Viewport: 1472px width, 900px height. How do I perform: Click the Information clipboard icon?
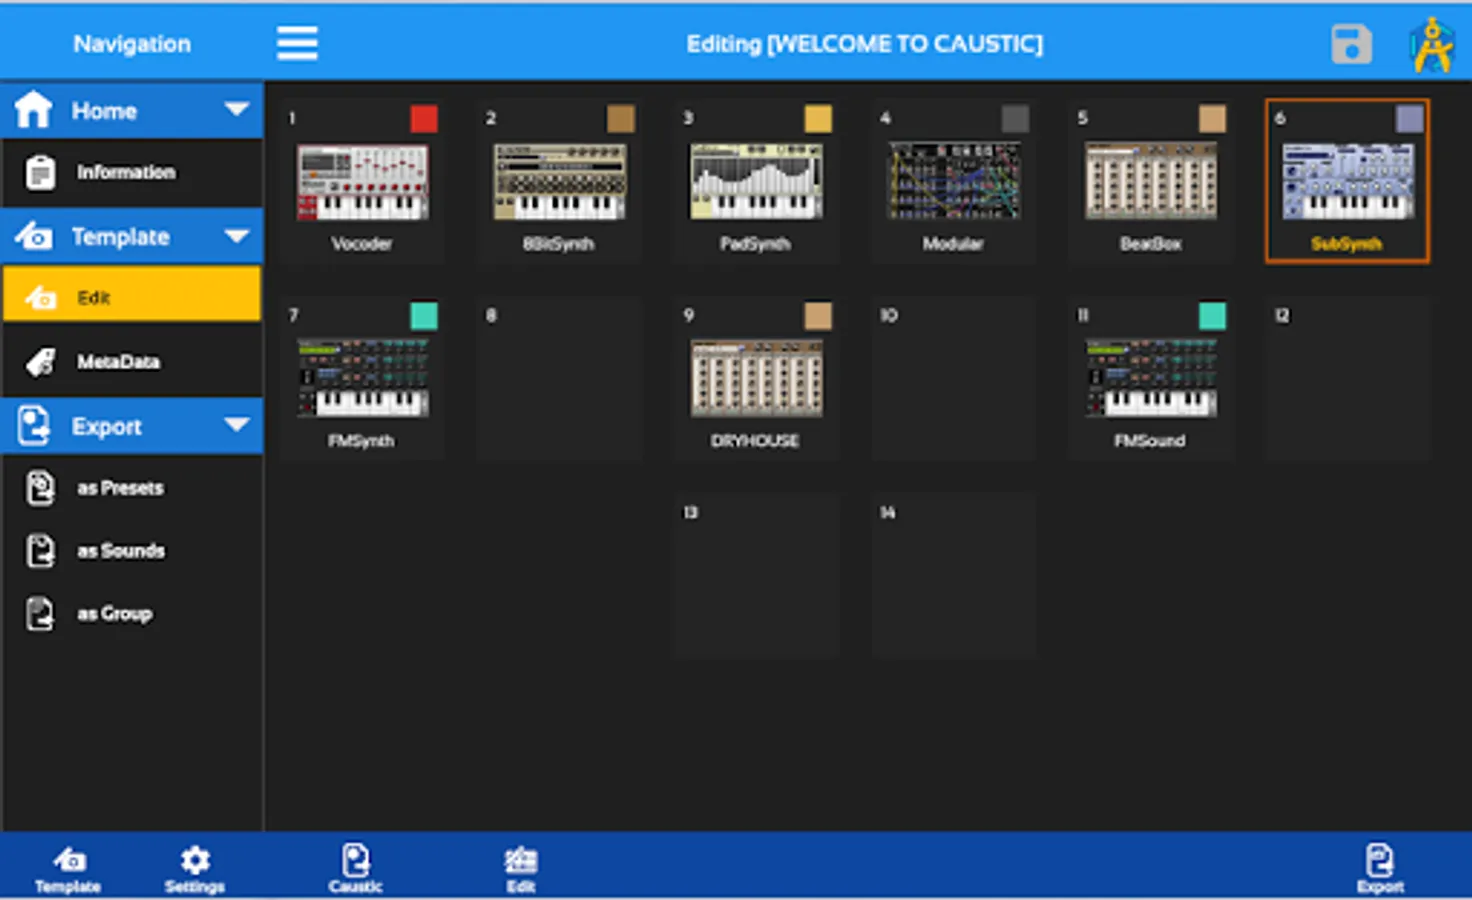(40, 172)
